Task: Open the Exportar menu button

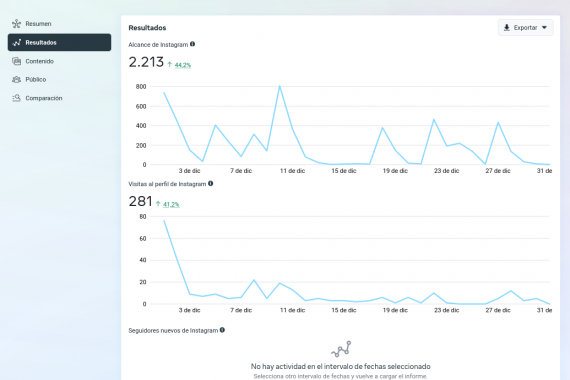Action: (526, 28)
